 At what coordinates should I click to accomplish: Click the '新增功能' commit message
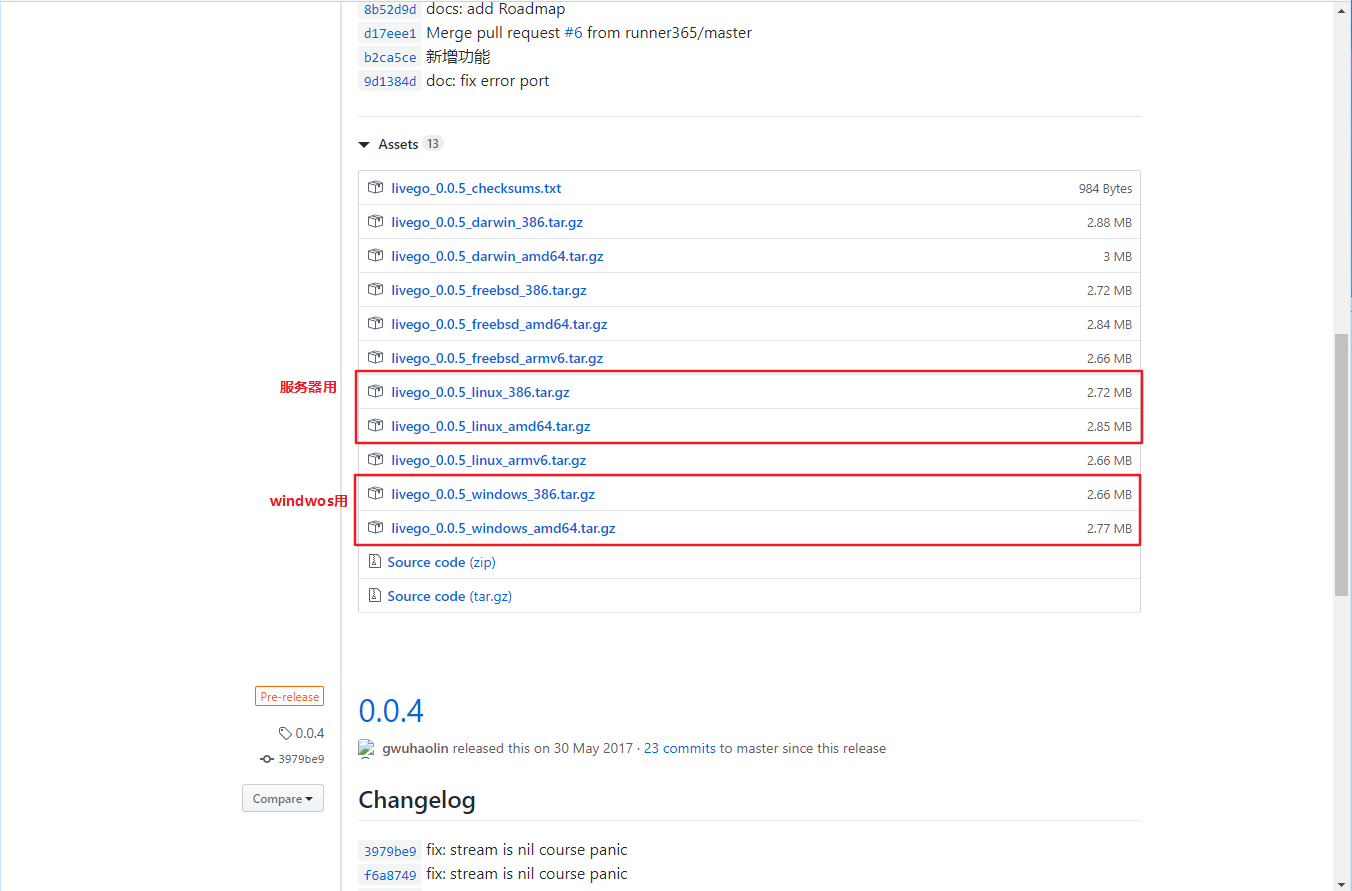(x=458, y=57)
